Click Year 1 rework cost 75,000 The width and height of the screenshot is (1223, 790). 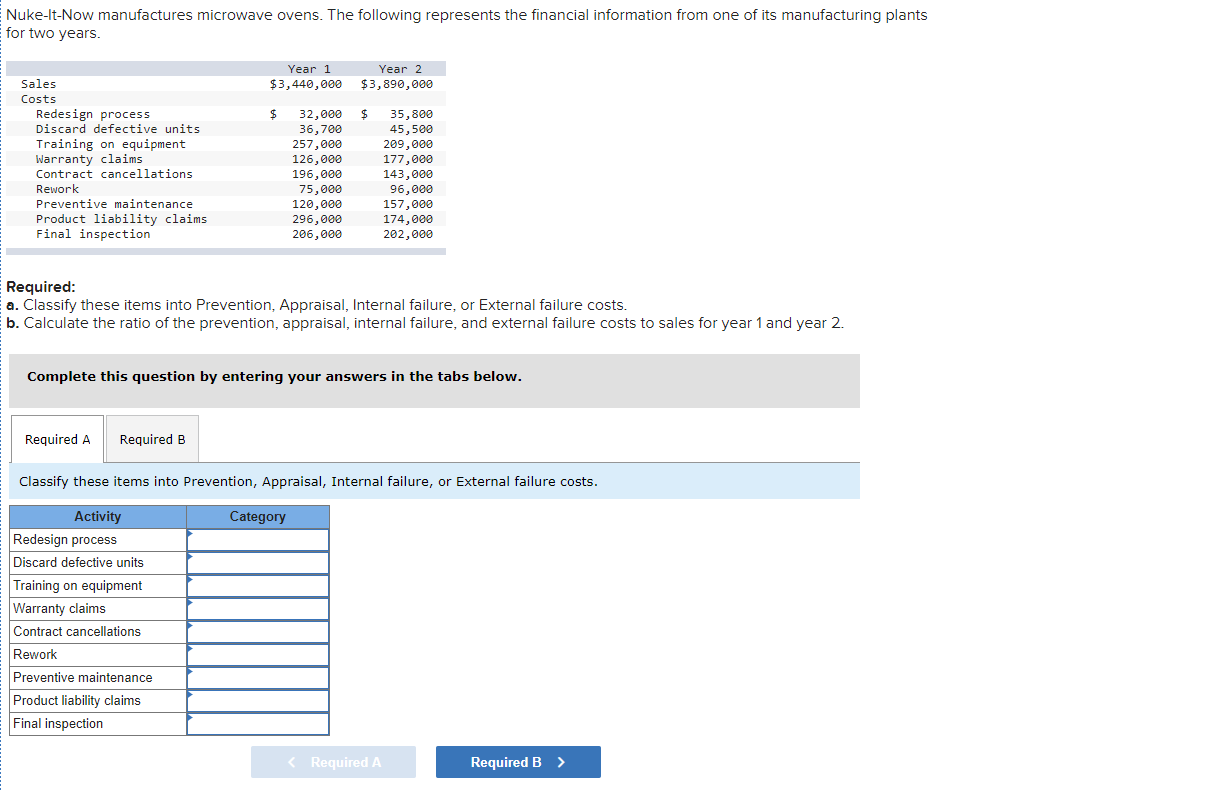pyautogui.click(x=320, y=189)
